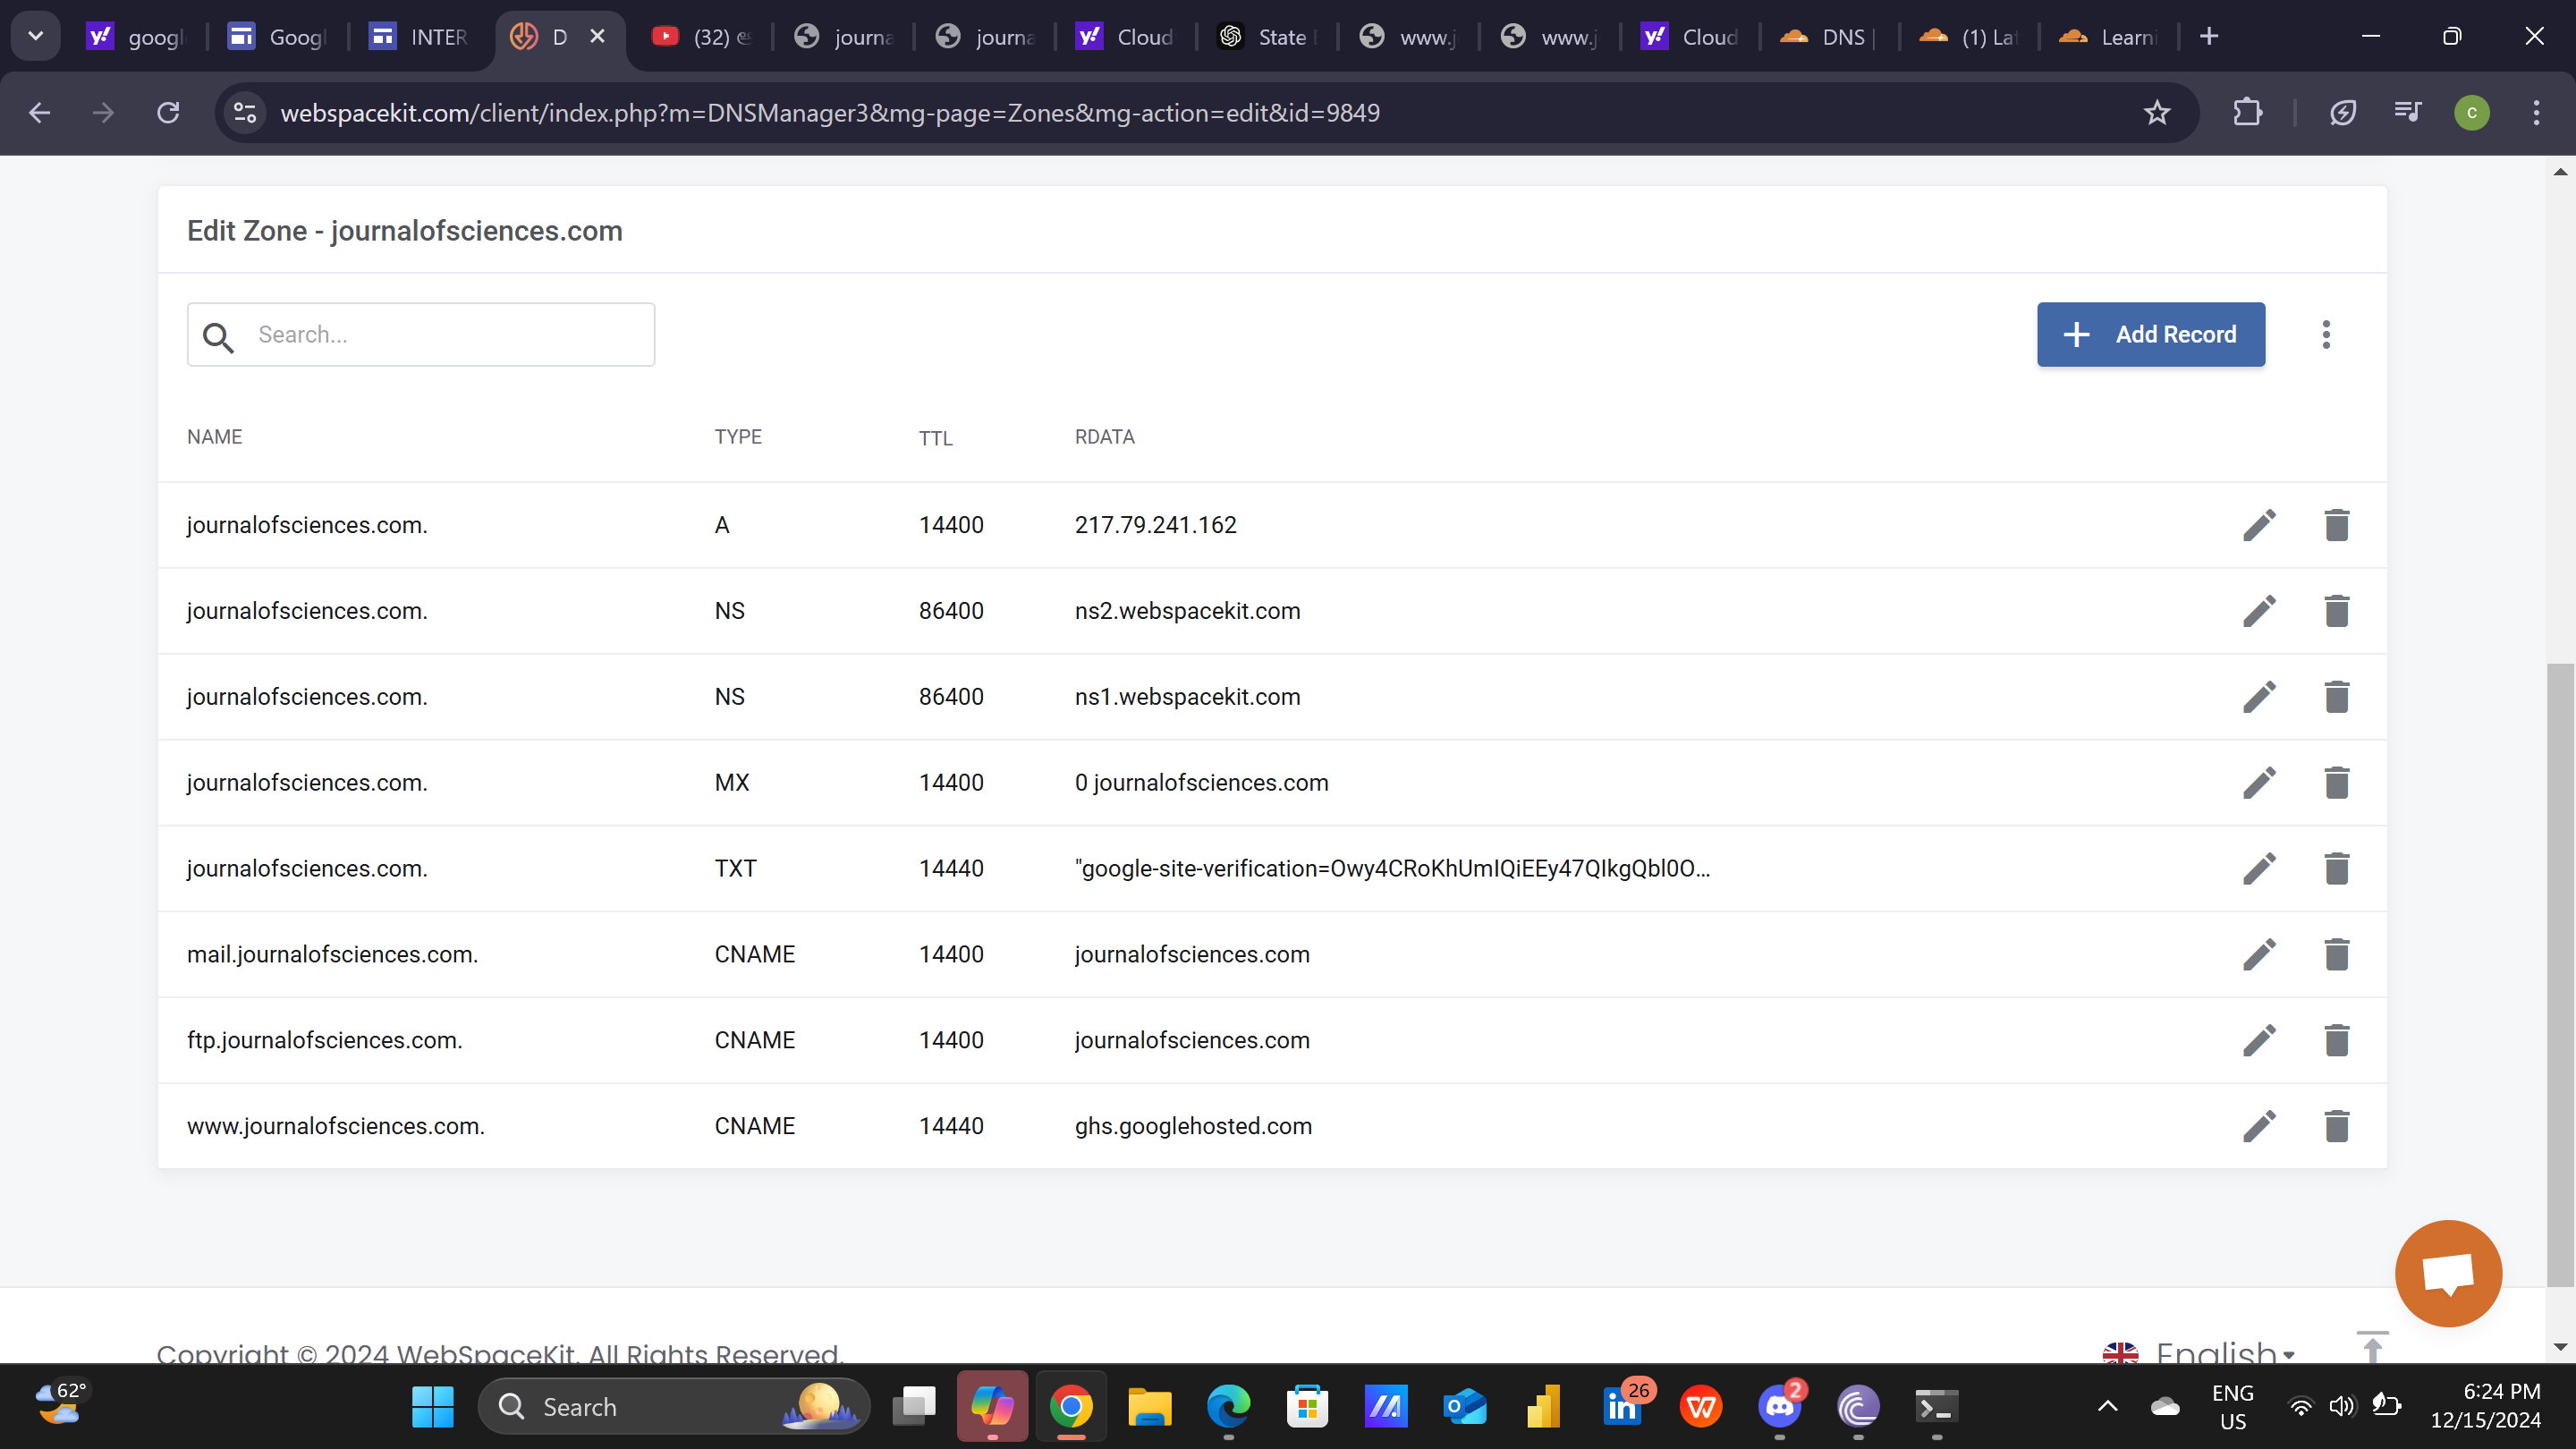Click the scroll-to-top arrow icon
Screen dimensions: 2576x1449
[2372, 1346]
